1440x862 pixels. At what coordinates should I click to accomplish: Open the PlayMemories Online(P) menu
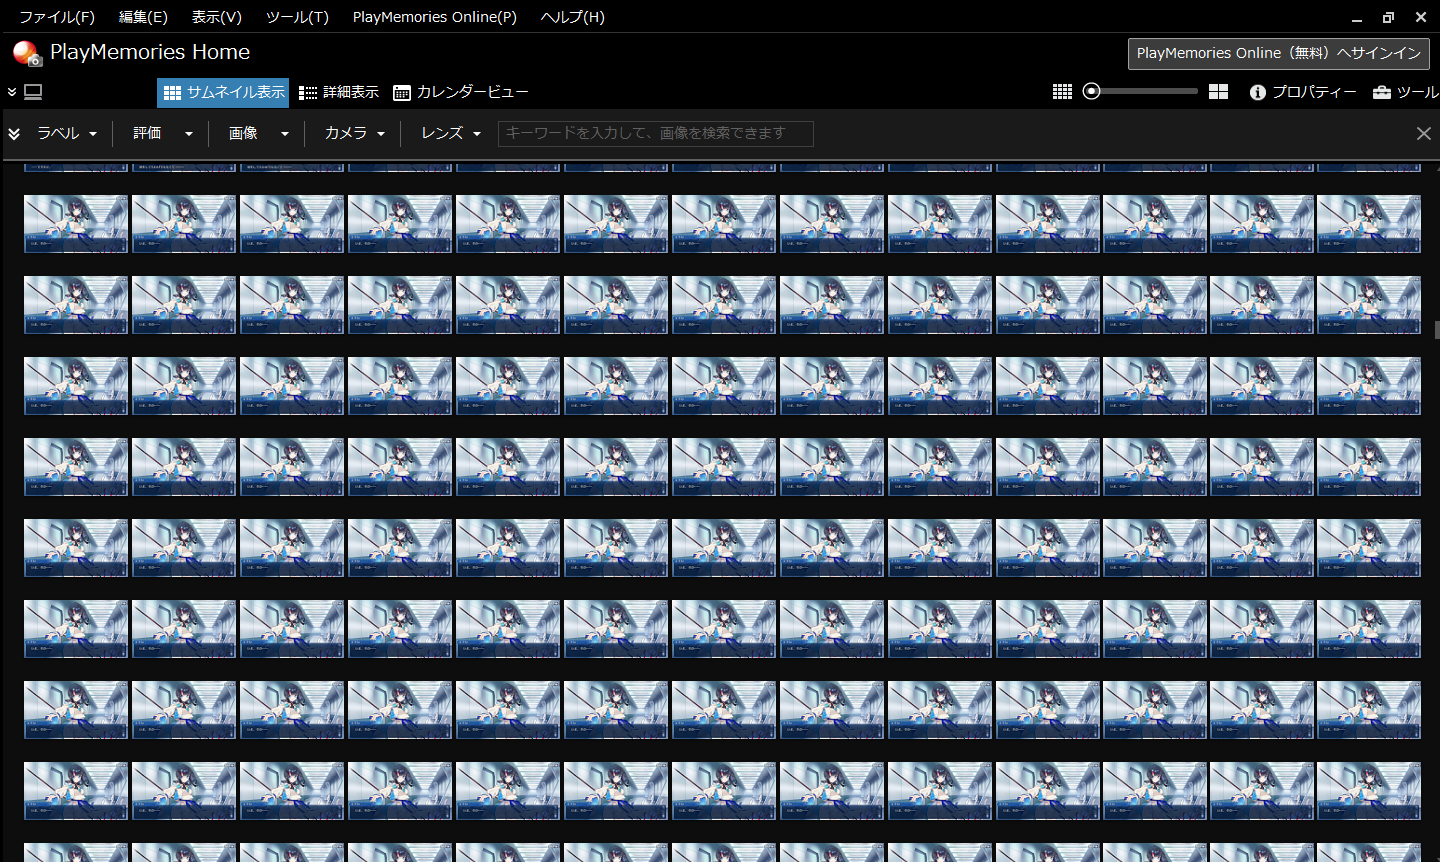(434, 17)
